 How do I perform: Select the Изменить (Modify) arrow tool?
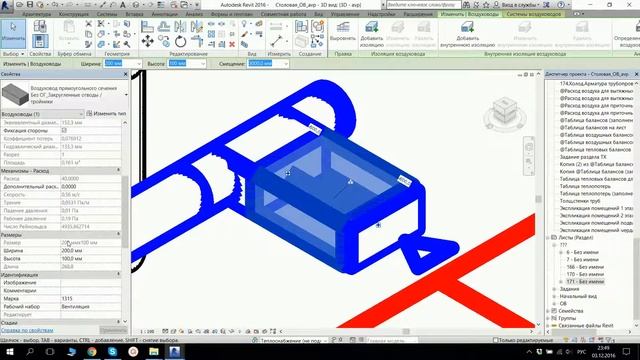[13, 33]
